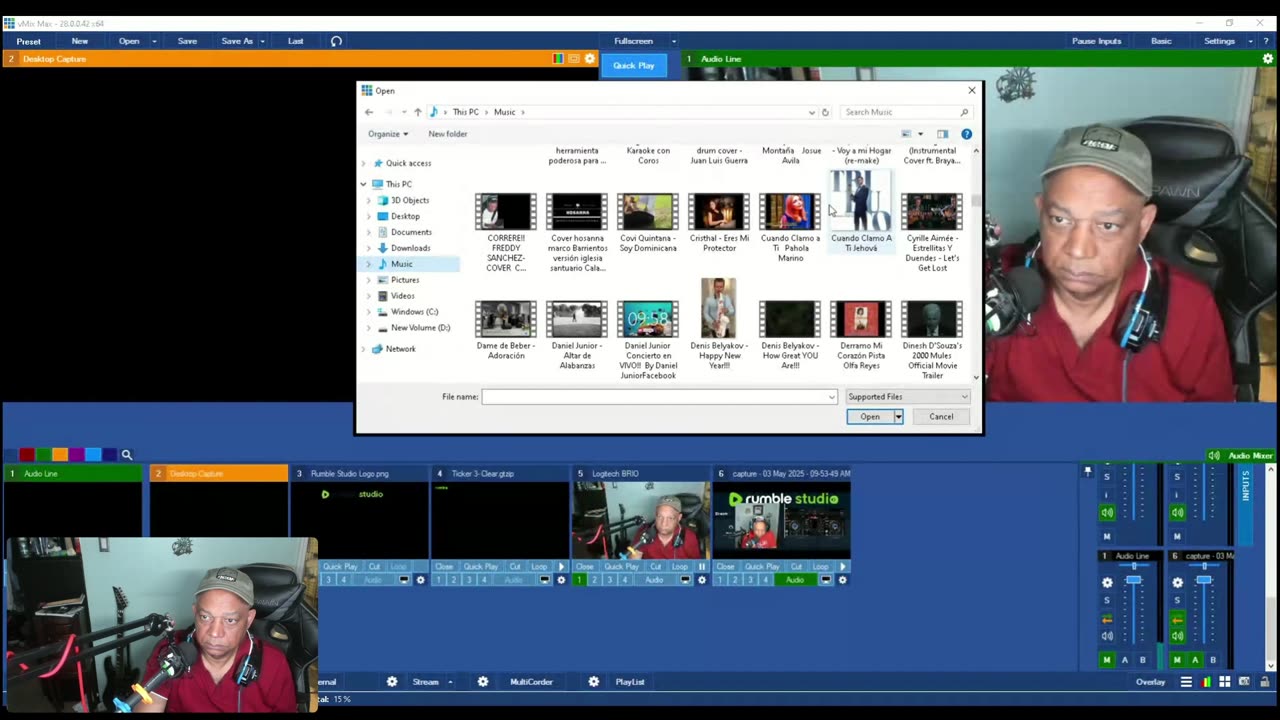Toggle overlay 1 on Logitech BRIO input

point(578,580)
